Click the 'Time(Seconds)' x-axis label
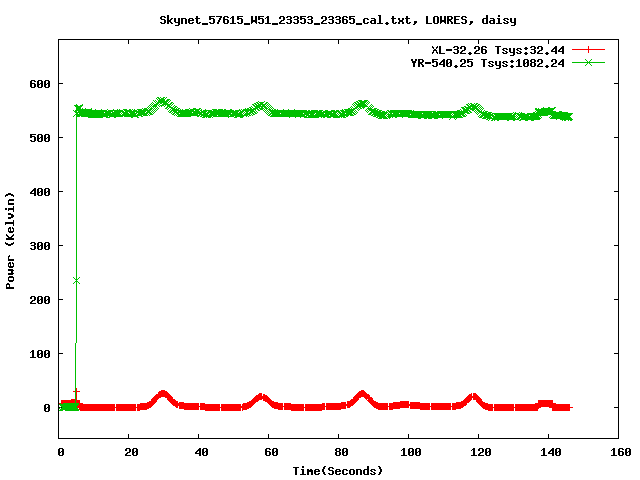This screenshot has width=640, height=480. [x=338, y=471]
